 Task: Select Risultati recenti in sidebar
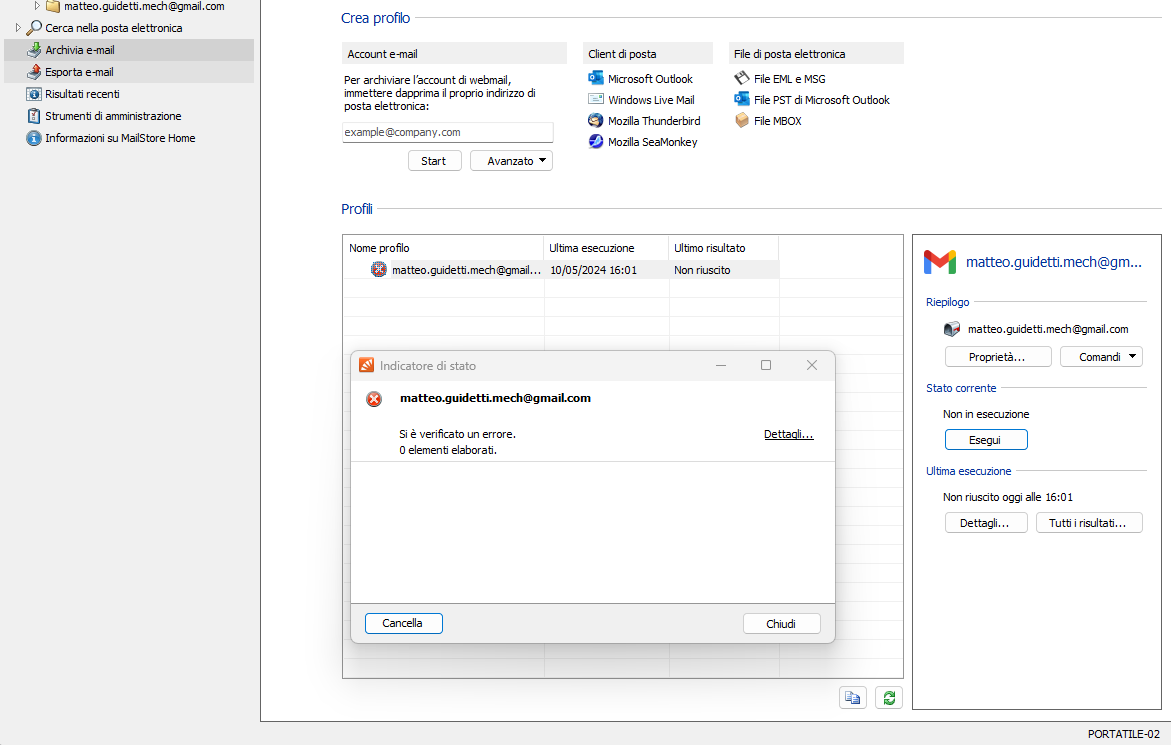82,94
